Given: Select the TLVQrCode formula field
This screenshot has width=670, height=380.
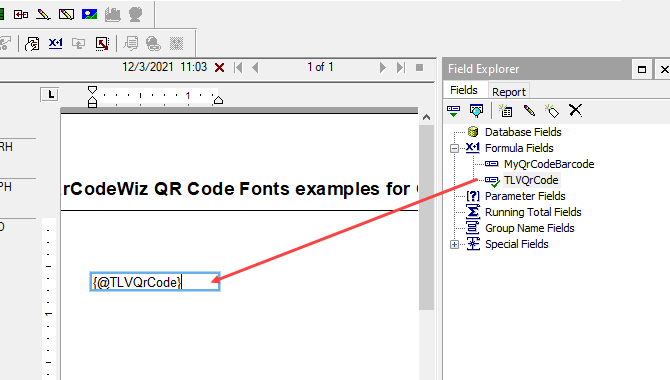Looking at the screenshot, I should pyautogui.click(x=531, y=180).
